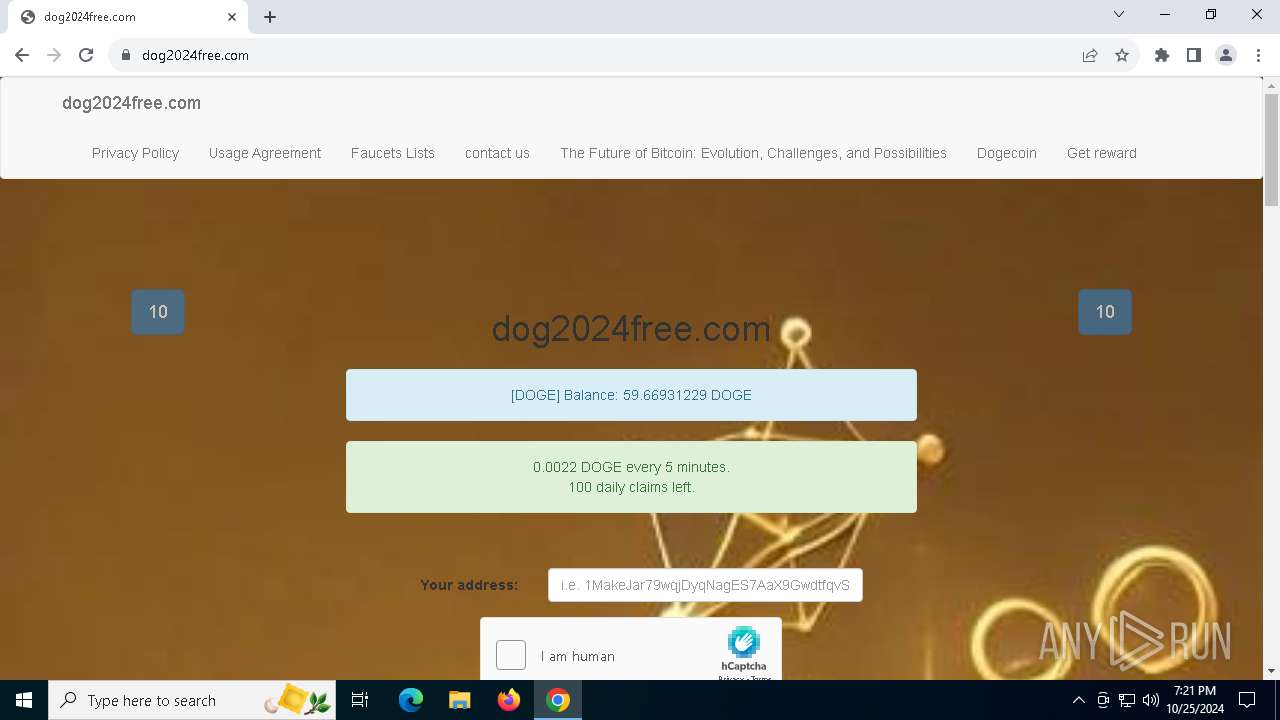Click the volume speaker tray icon
The width and height of the screenshot is (1280, 720).
[x=1151, y=700]
